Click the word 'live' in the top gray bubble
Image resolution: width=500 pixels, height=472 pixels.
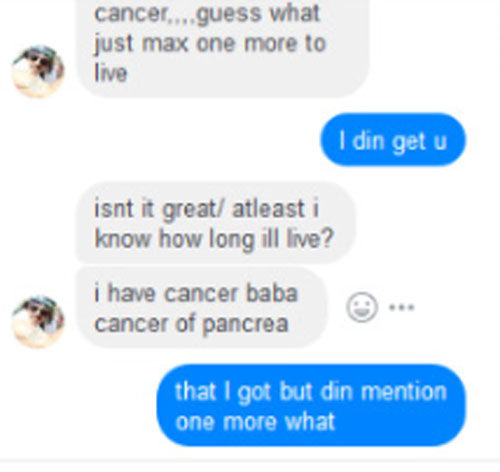point(111,73)
